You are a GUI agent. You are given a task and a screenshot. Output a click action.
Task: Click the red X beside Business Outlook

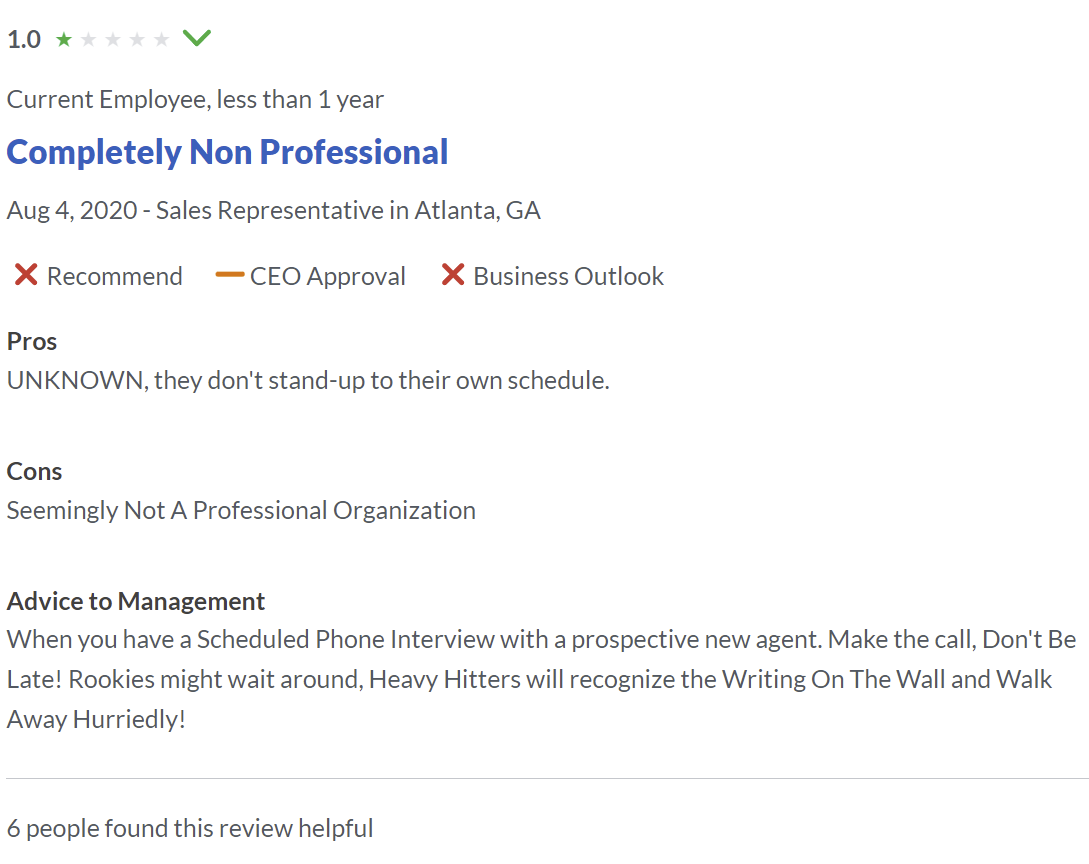point(453,275)
